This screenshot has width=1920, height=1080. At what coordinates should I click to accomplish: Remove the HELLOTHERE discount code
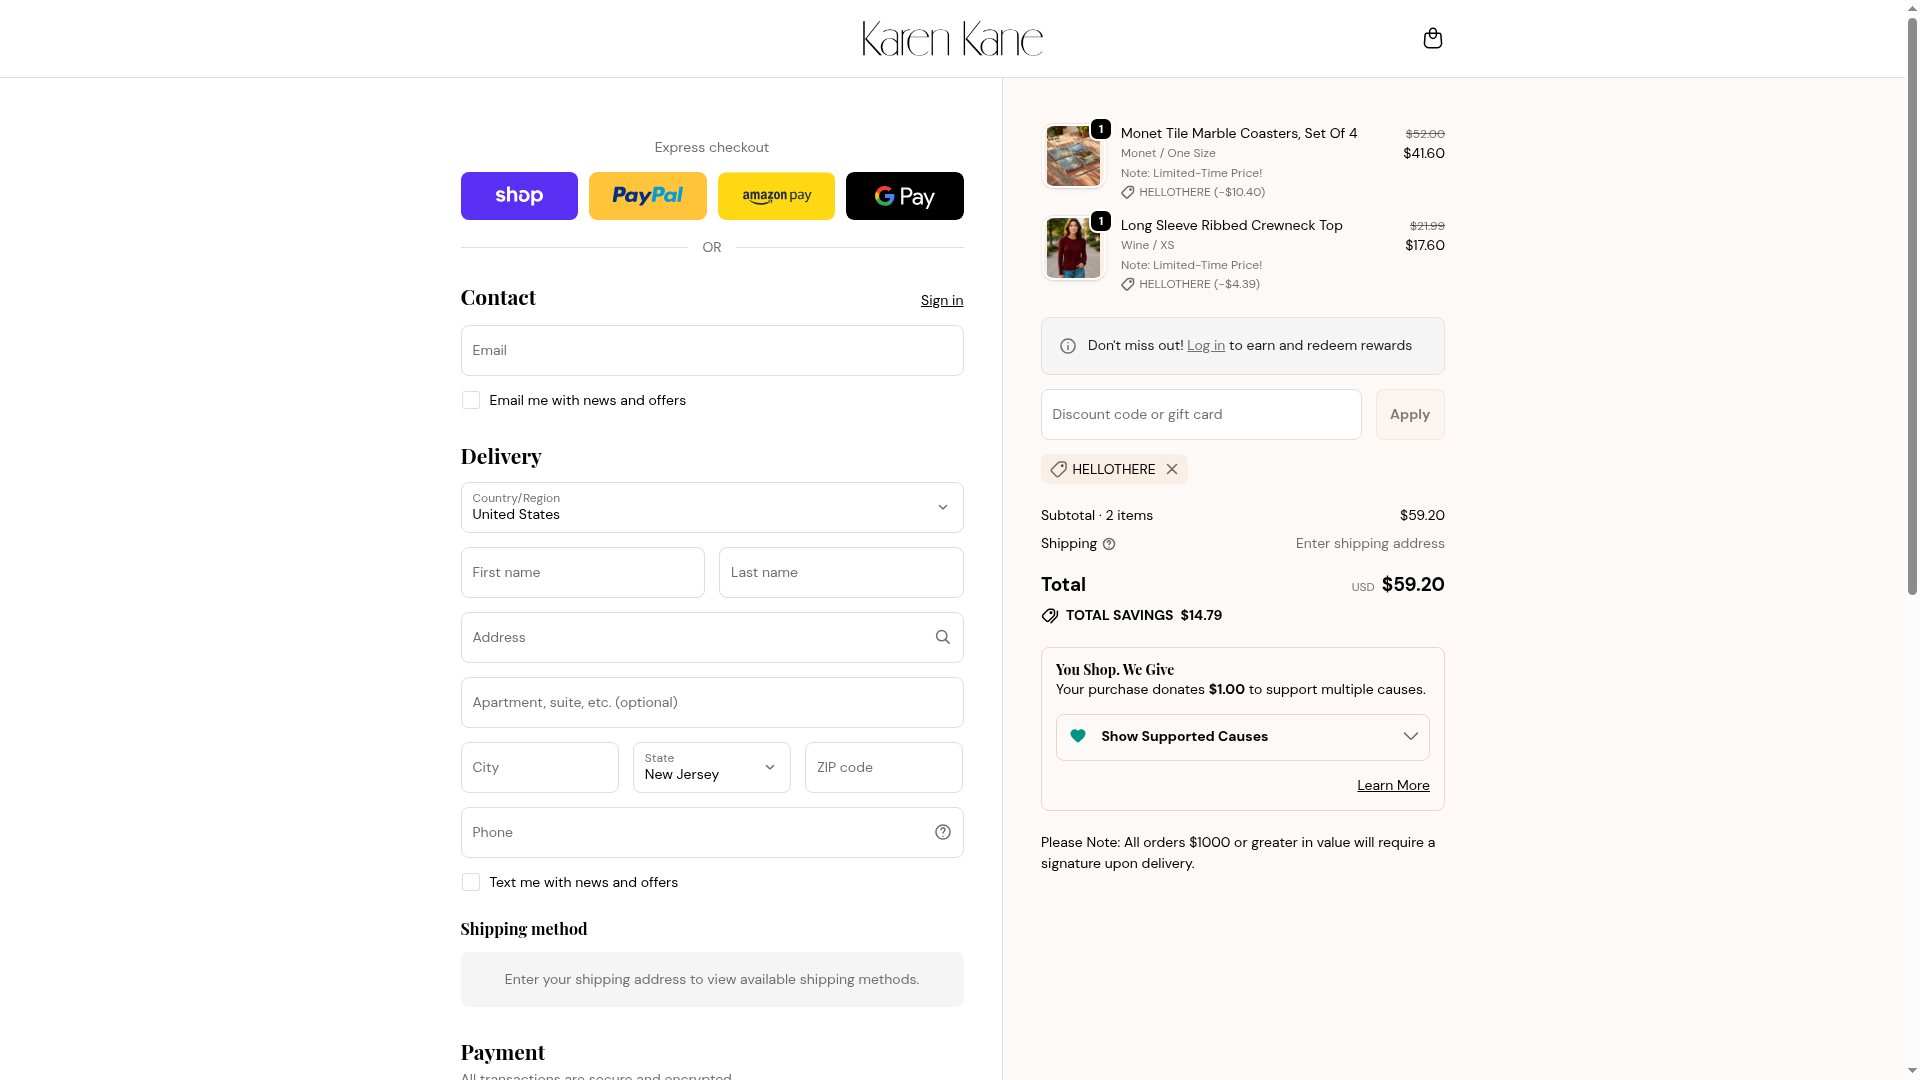coord(1172,469)
